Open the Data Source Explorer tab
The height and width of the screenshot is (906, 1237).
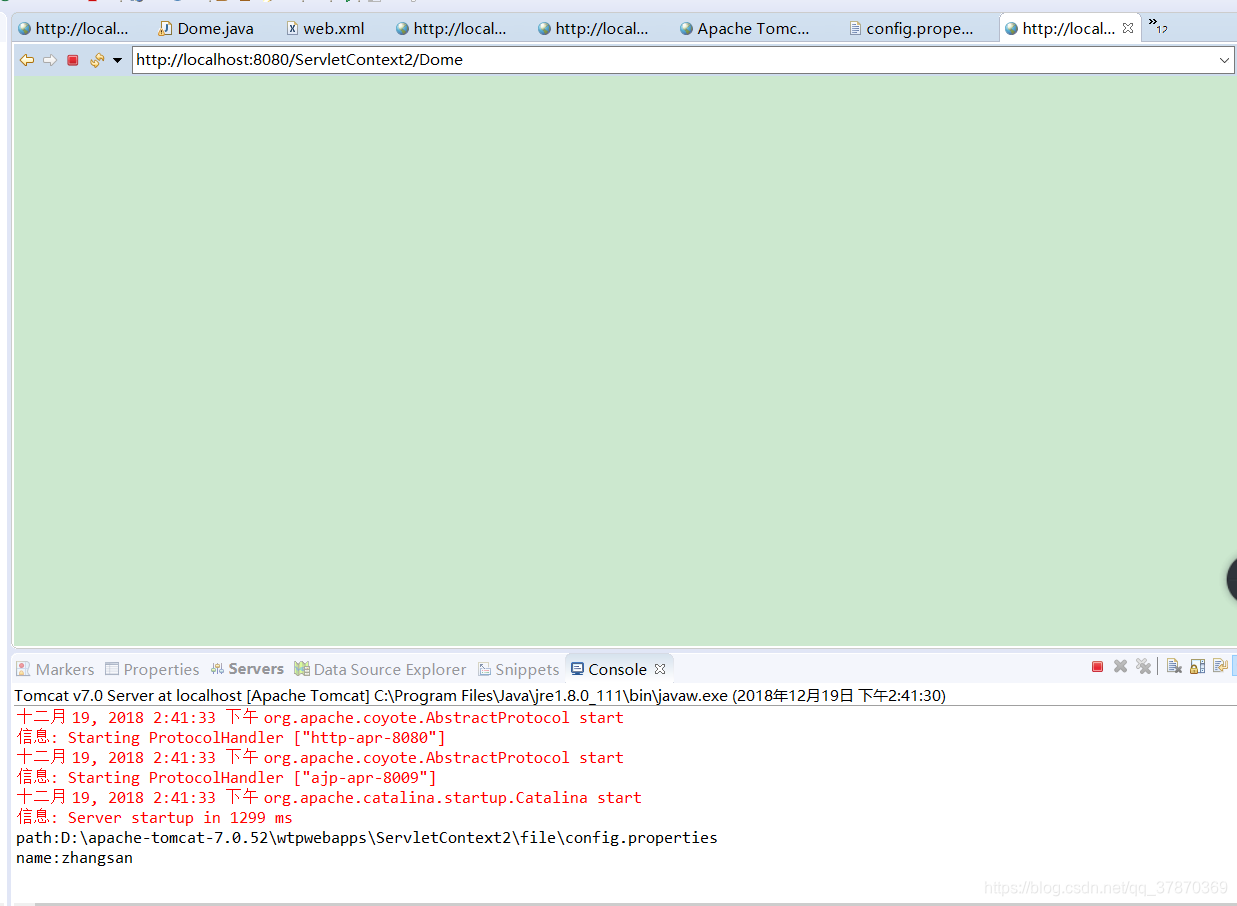tap(380, 669)
